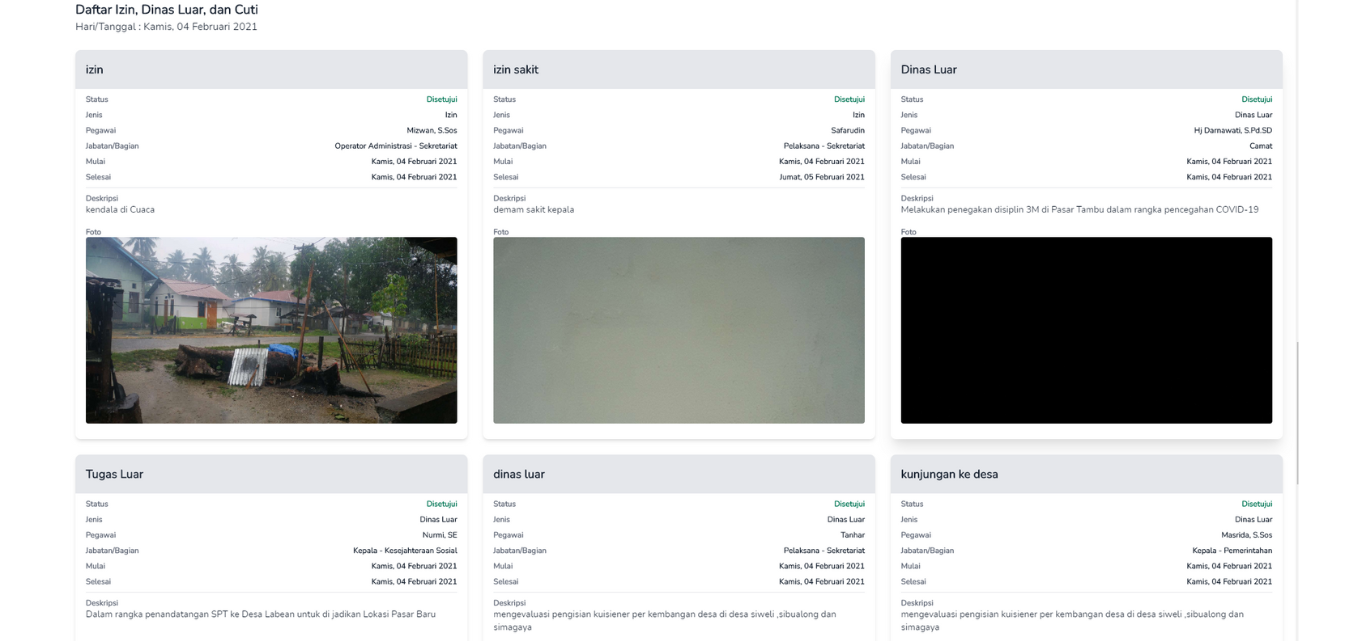This screenshot has width=1366, height=641.
Task: Open the rainy village photo in izin card
Action: tap(271, 330)
